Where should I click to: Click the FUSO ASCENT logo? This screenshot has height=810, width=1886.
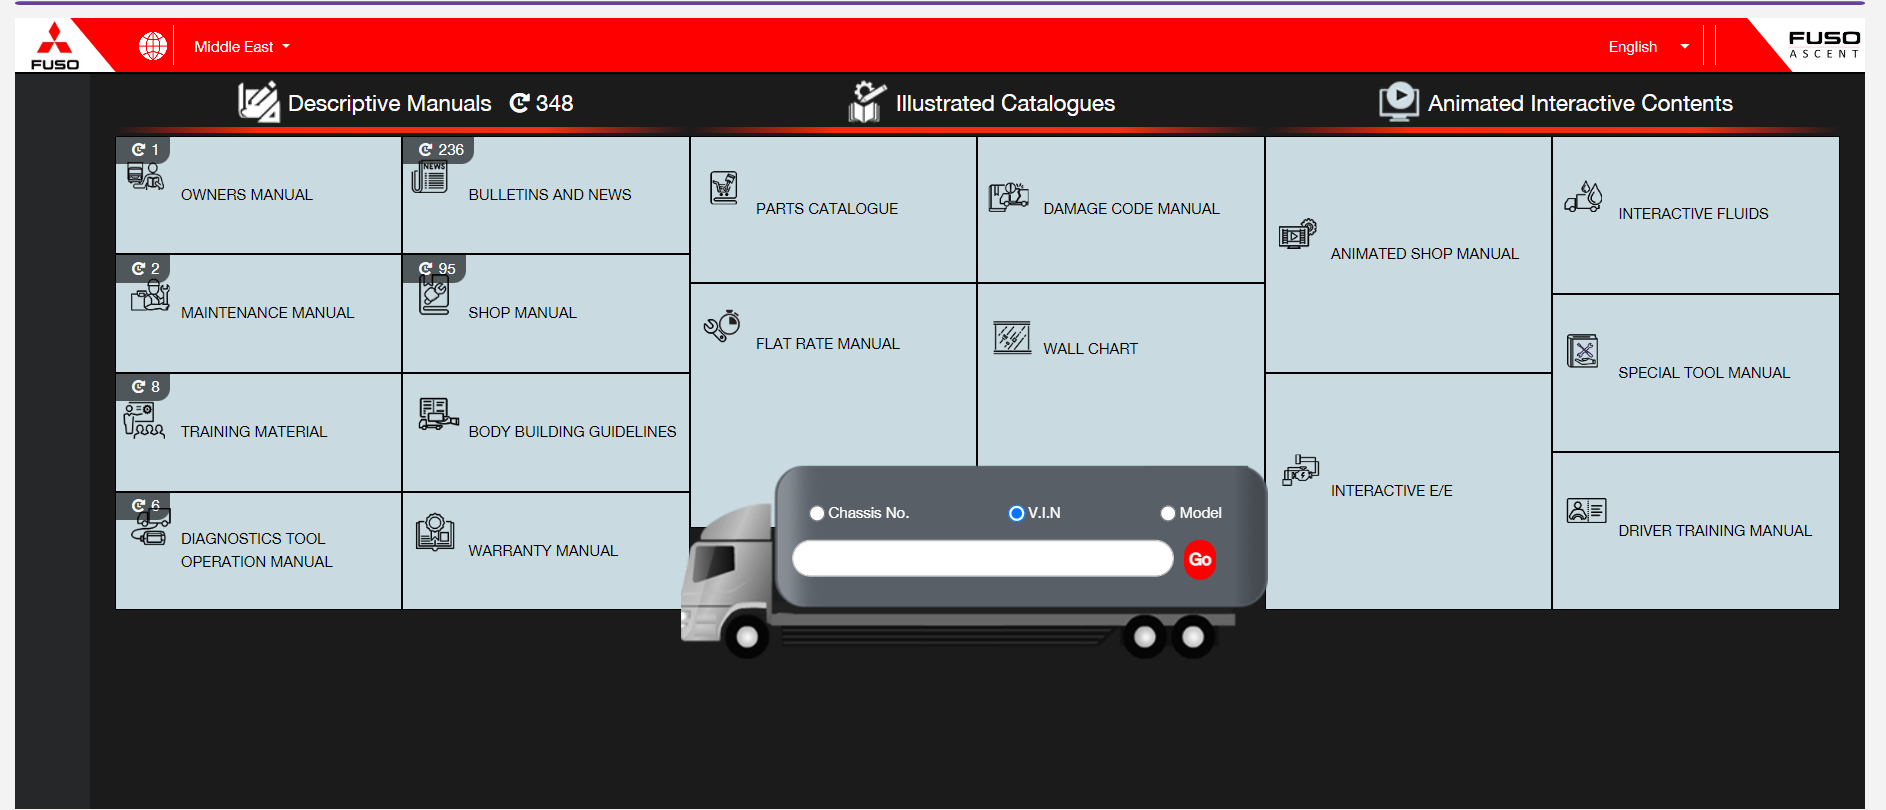pos(1824,45)
